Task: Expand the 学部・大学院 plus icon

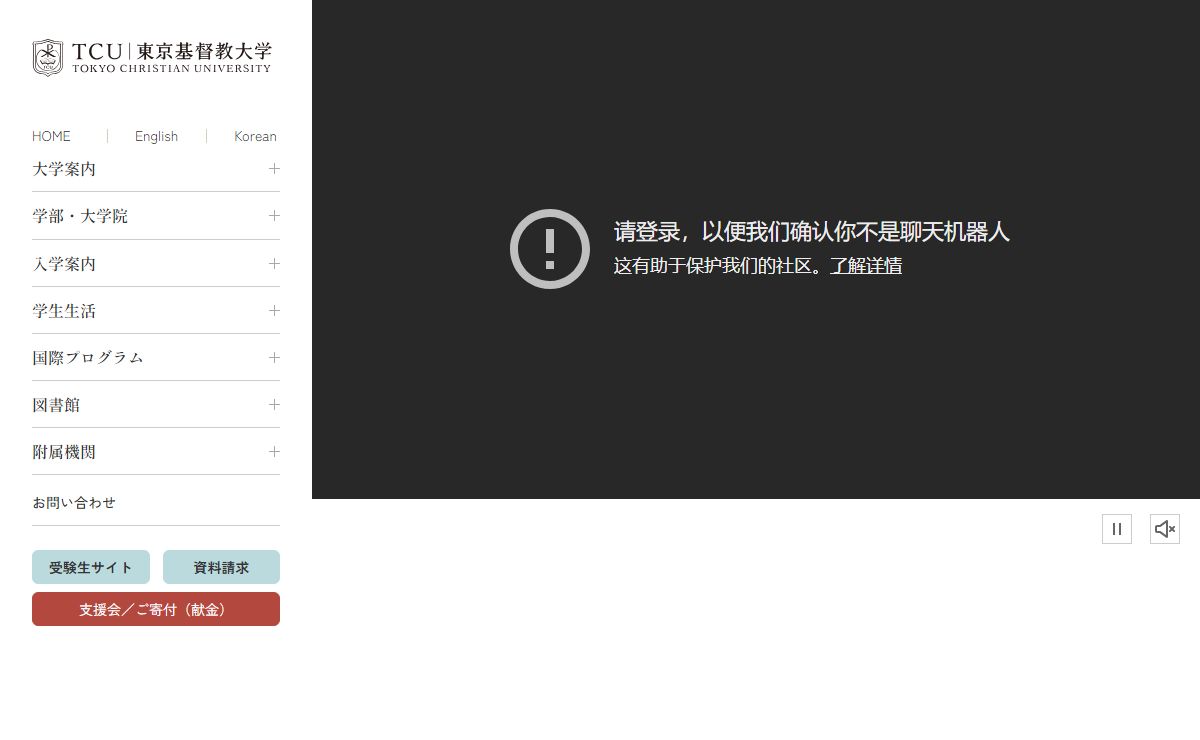Action: tap(274, 216)
